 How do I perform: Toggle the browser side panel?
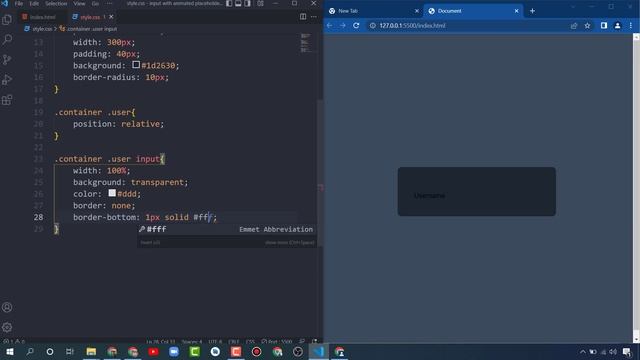pos(604,25)
